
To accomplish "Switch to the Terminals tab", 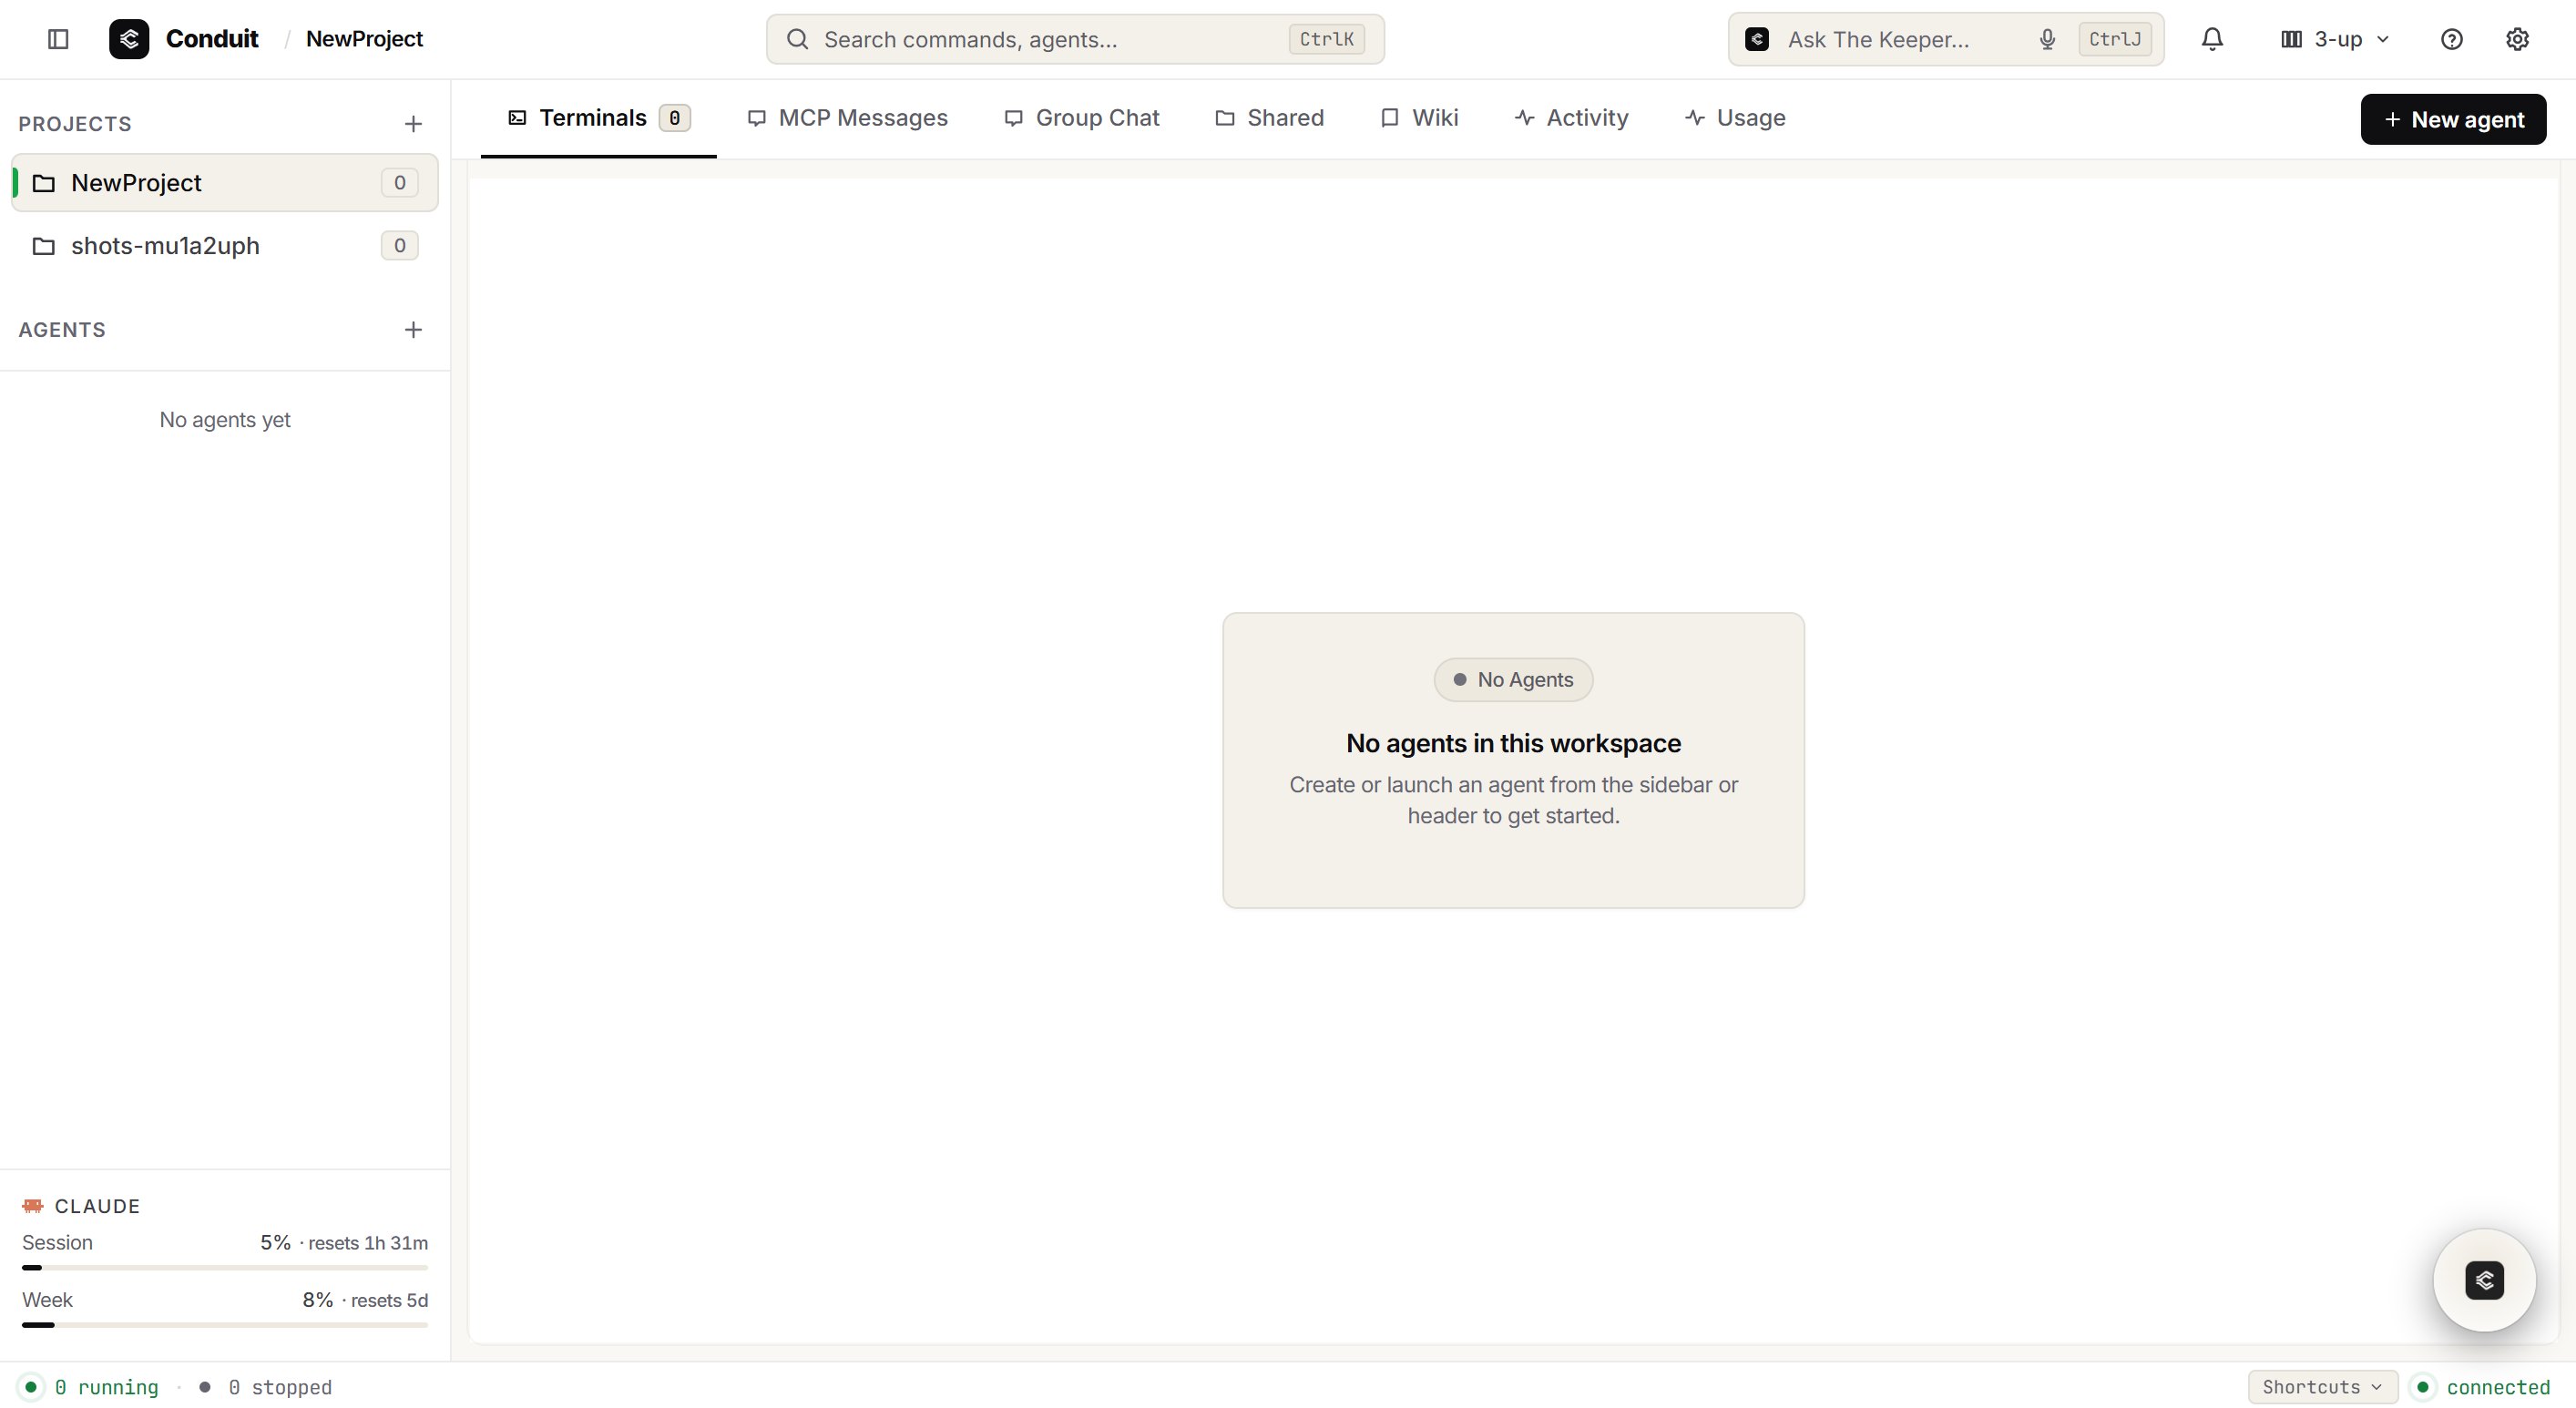I will 598,118.
